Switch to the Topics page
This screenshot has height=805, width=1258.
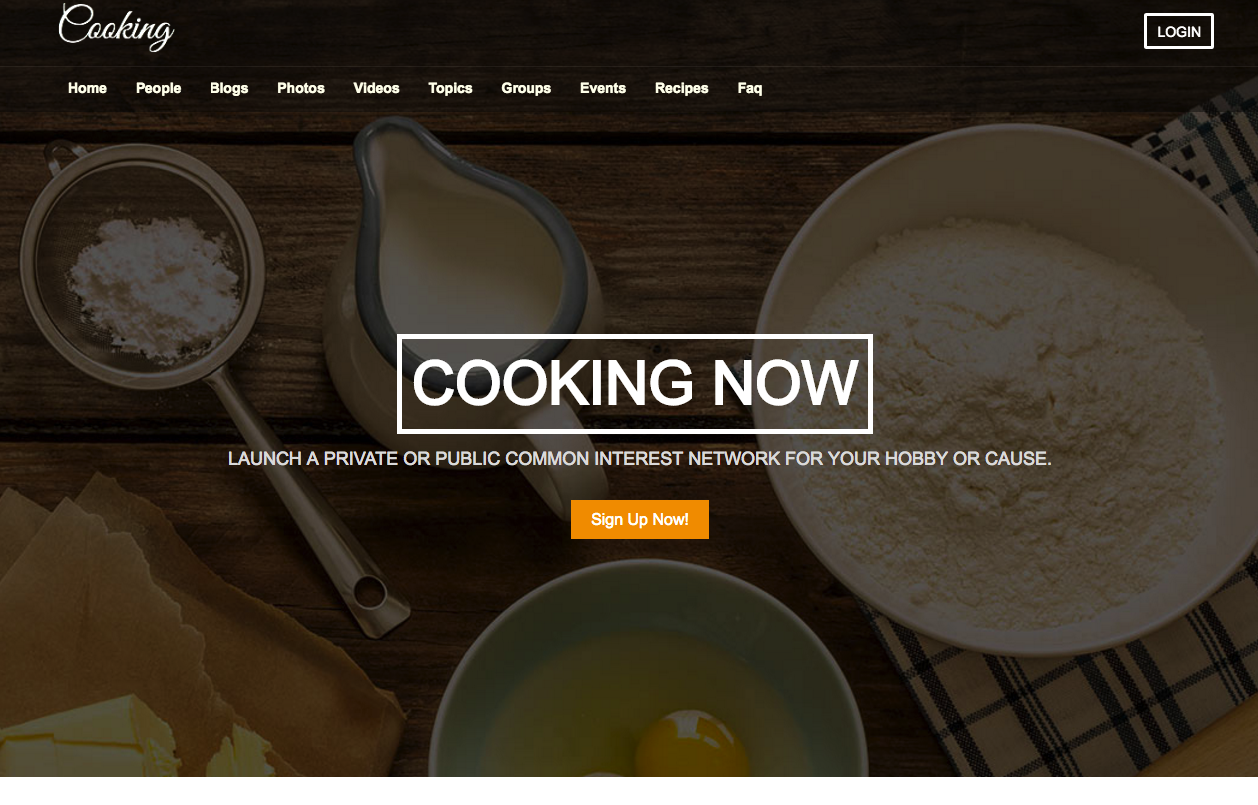tap(450, 88)
